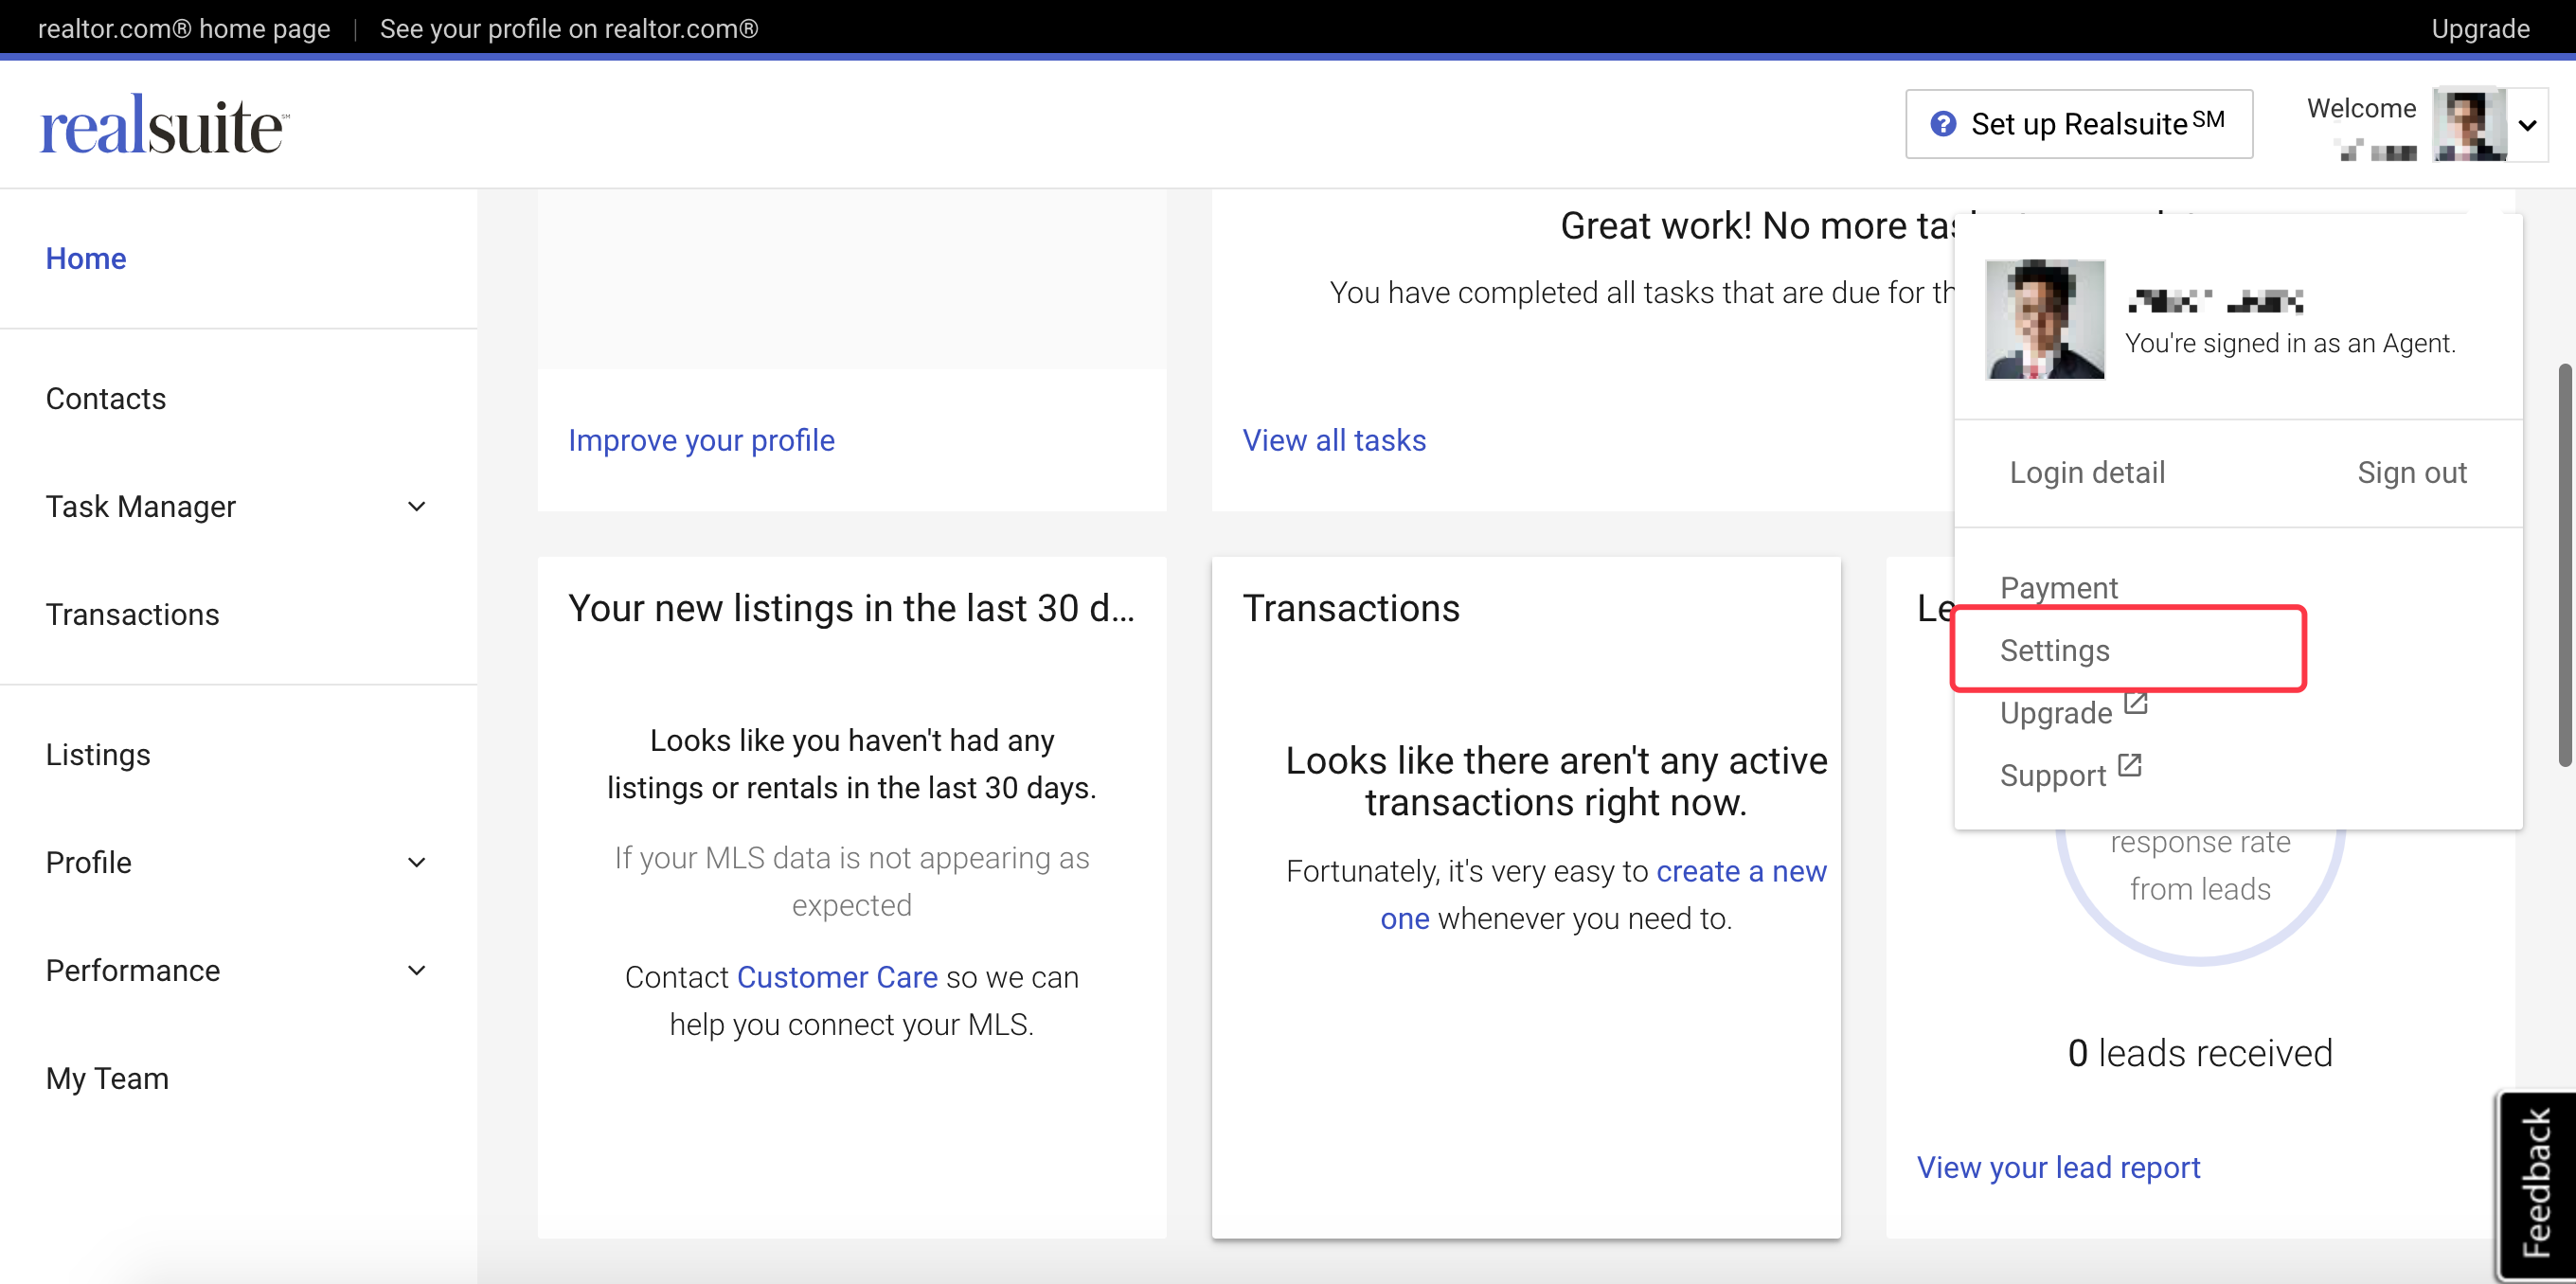Go to Listings in sidebar
Viewport: 2576px width, 1284px height.
pyautogui.click(x=98, y=754)
